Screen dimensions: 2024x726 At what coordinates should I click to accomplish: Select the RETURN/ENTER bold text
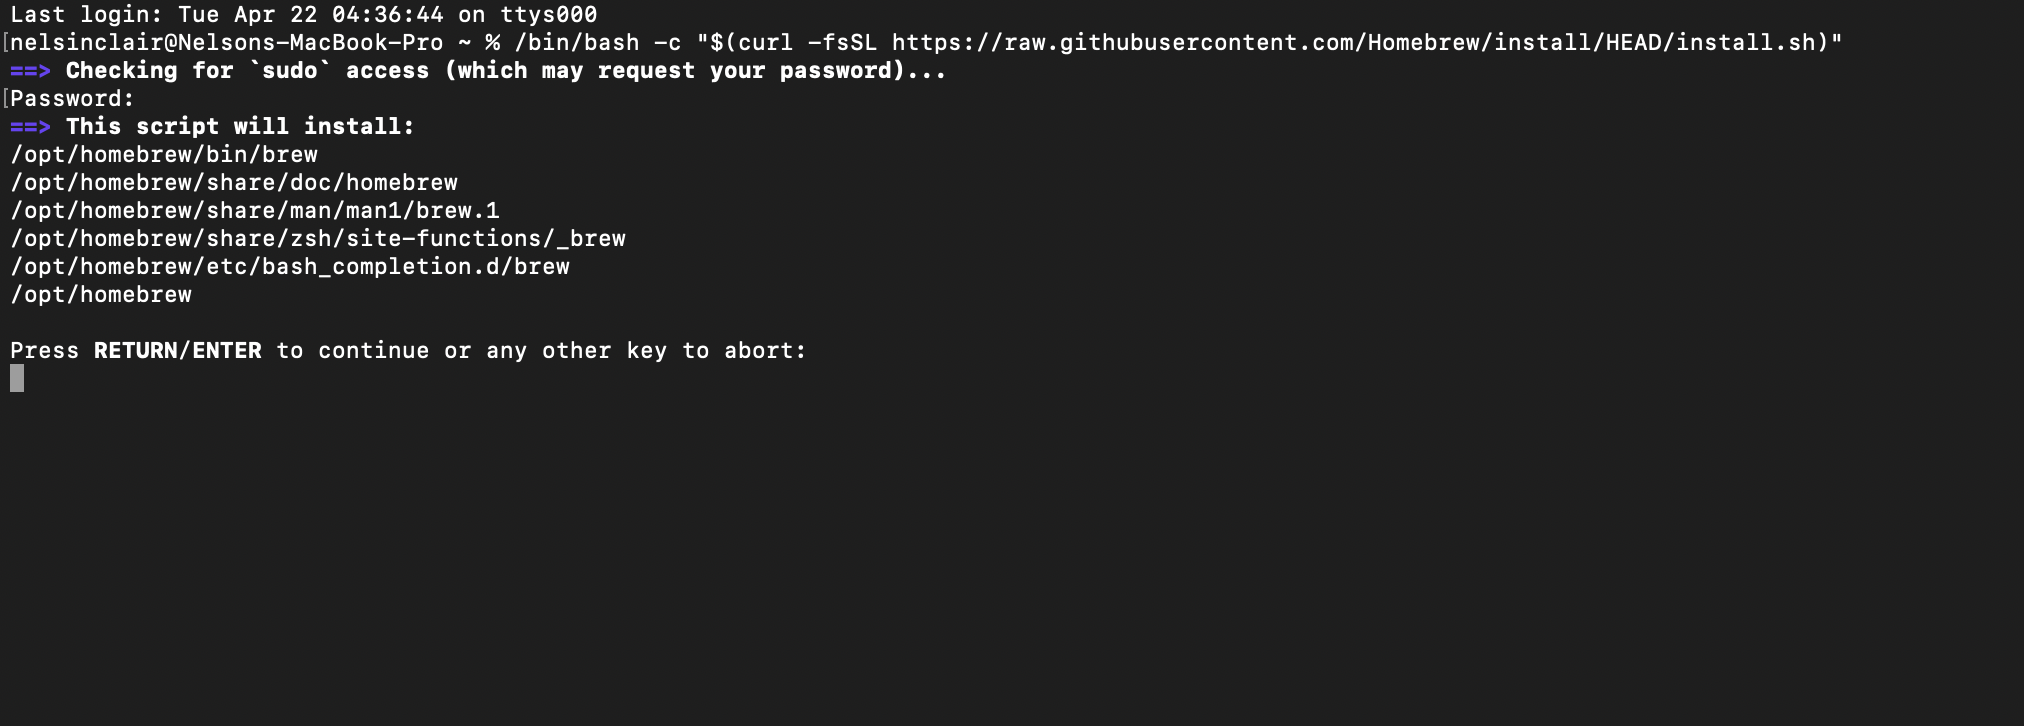178,351
